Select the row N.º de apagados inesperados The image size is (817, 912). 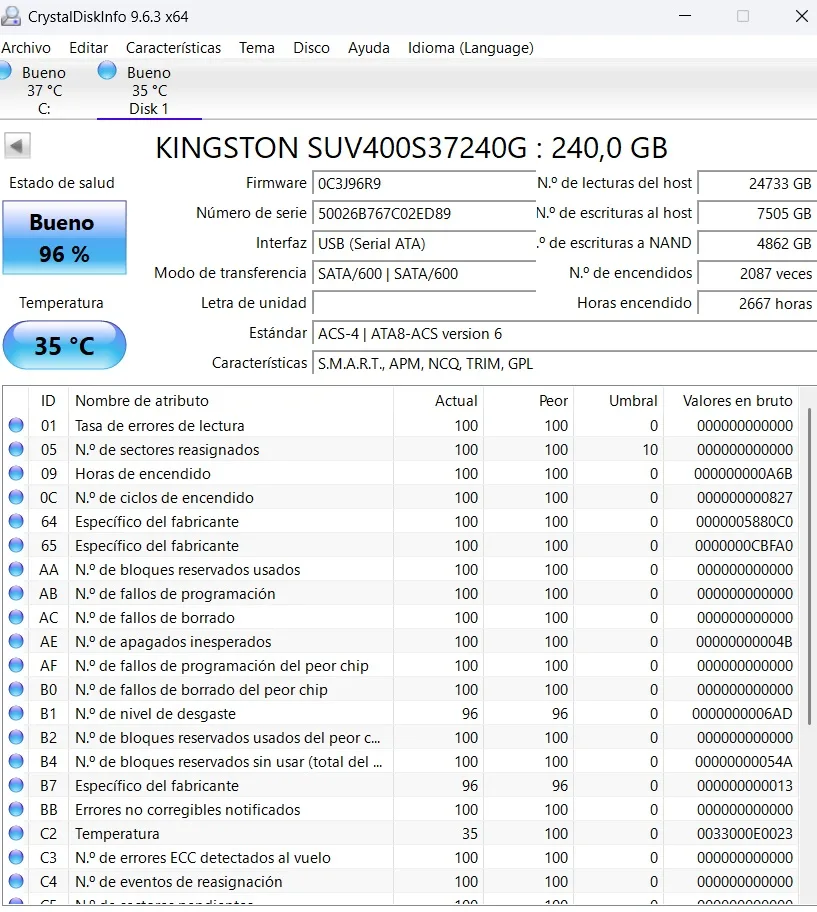[401, 641]
